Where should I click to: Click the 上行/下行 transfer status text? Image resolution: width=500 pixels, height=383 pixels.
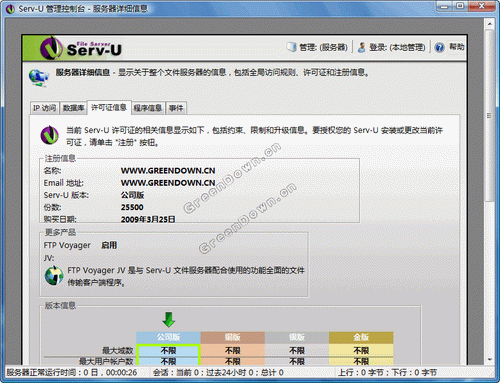(x=387, y=373)
